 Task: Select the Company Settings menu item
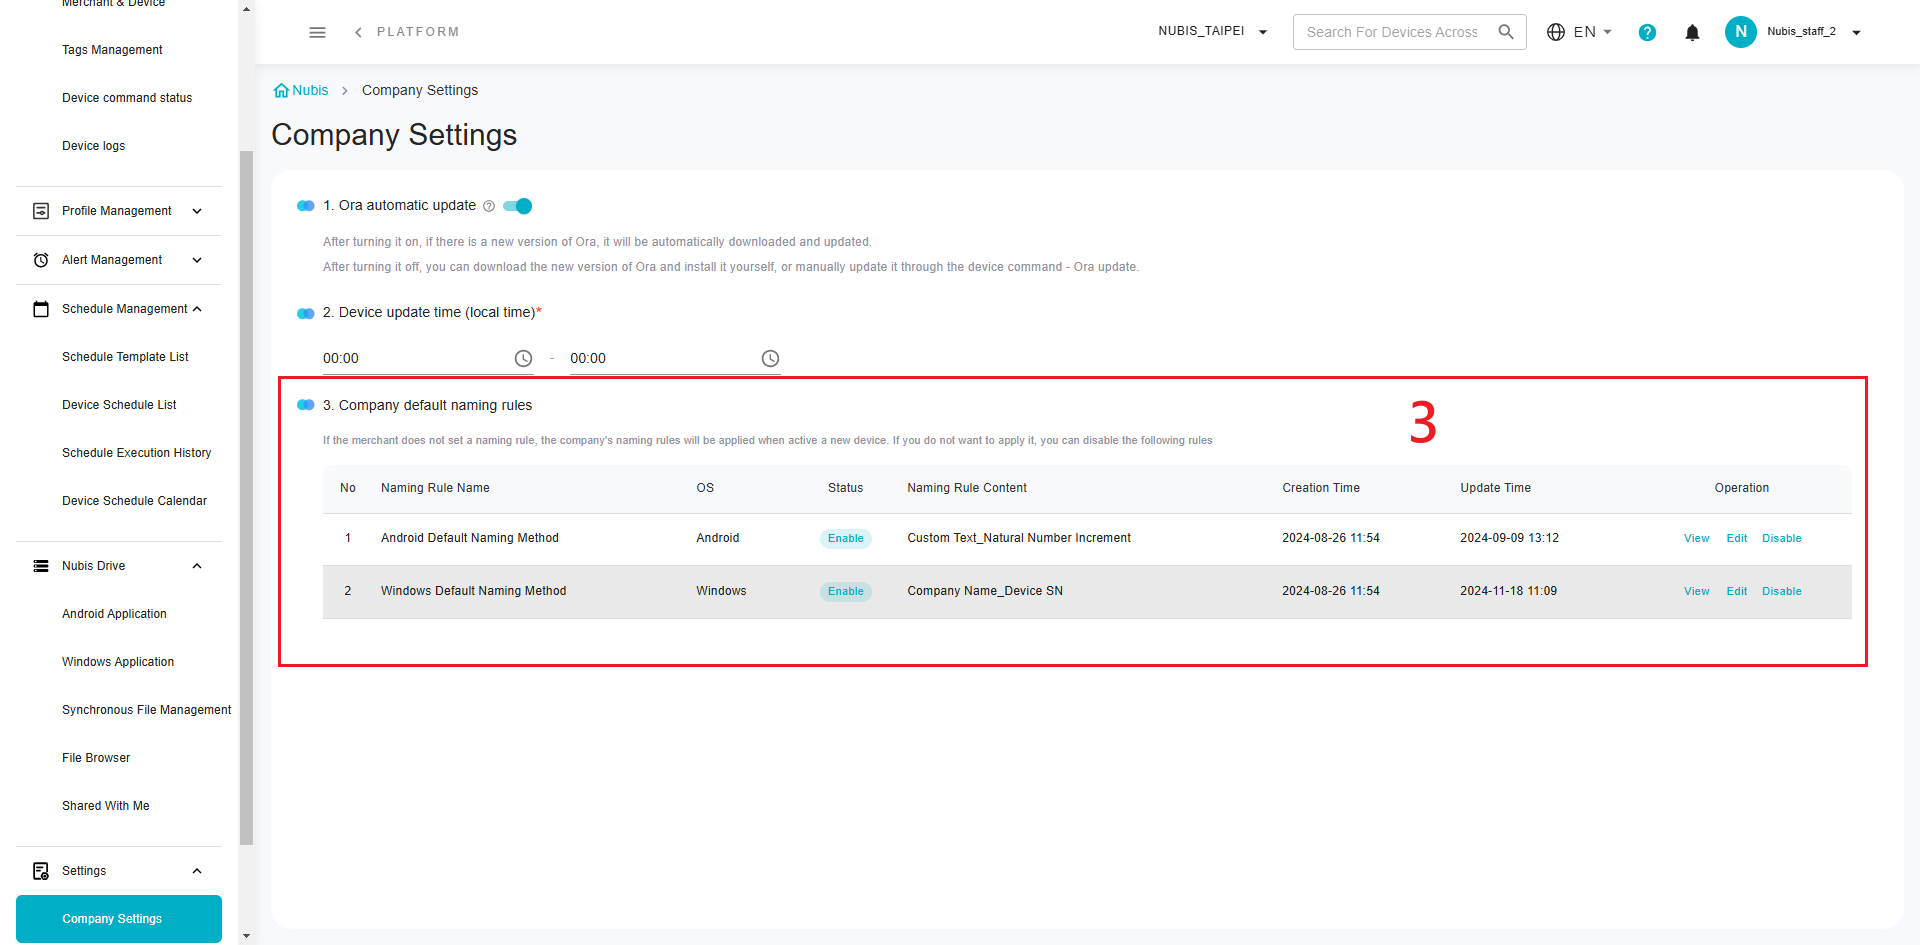click(x=119, y=919)
